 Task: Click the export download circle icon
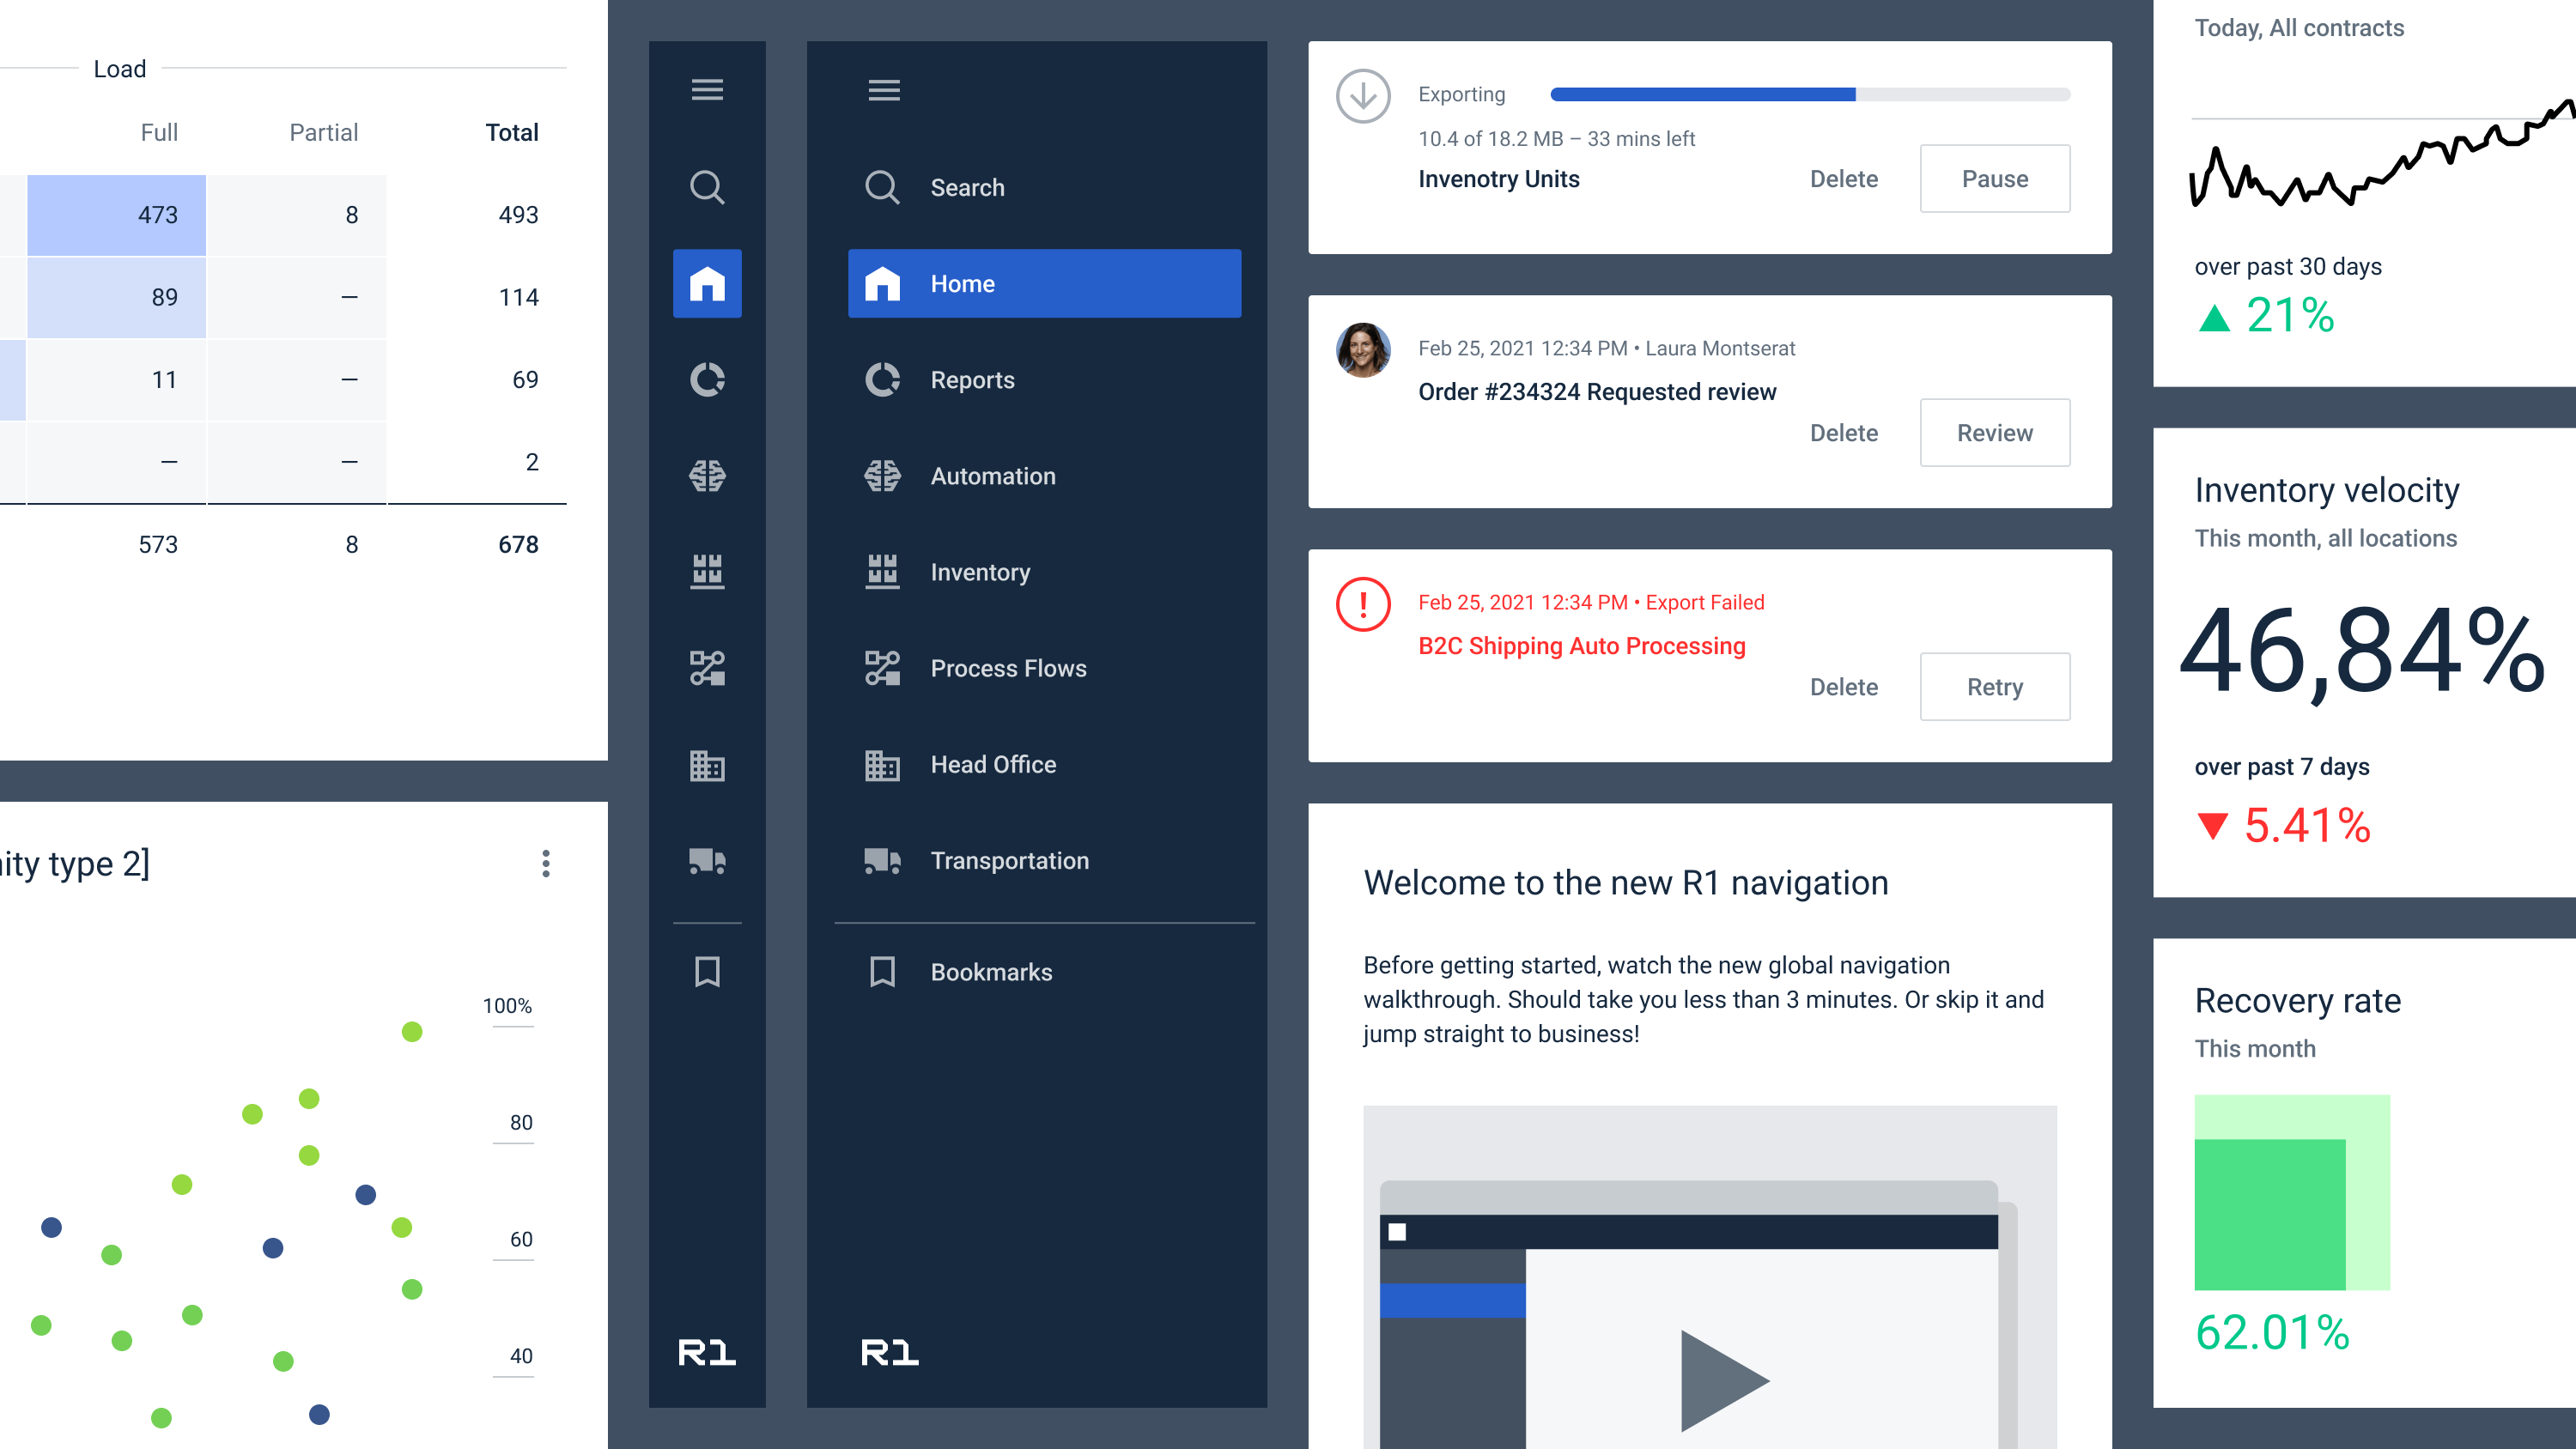(1363, 96)
